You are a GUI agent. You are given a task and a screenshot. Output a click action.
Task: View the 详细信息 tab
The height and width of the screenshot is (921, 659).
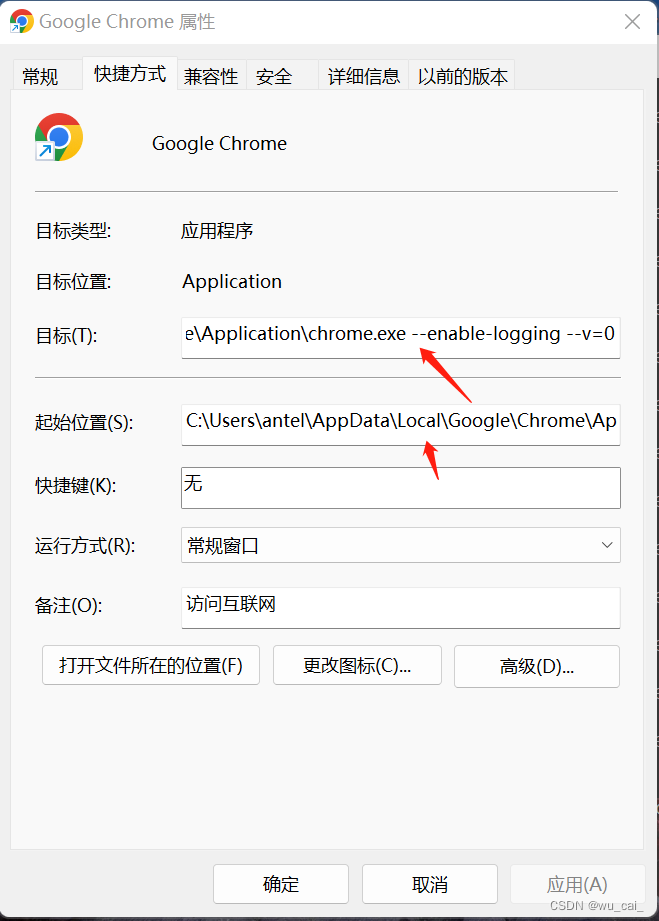point(364,76)
